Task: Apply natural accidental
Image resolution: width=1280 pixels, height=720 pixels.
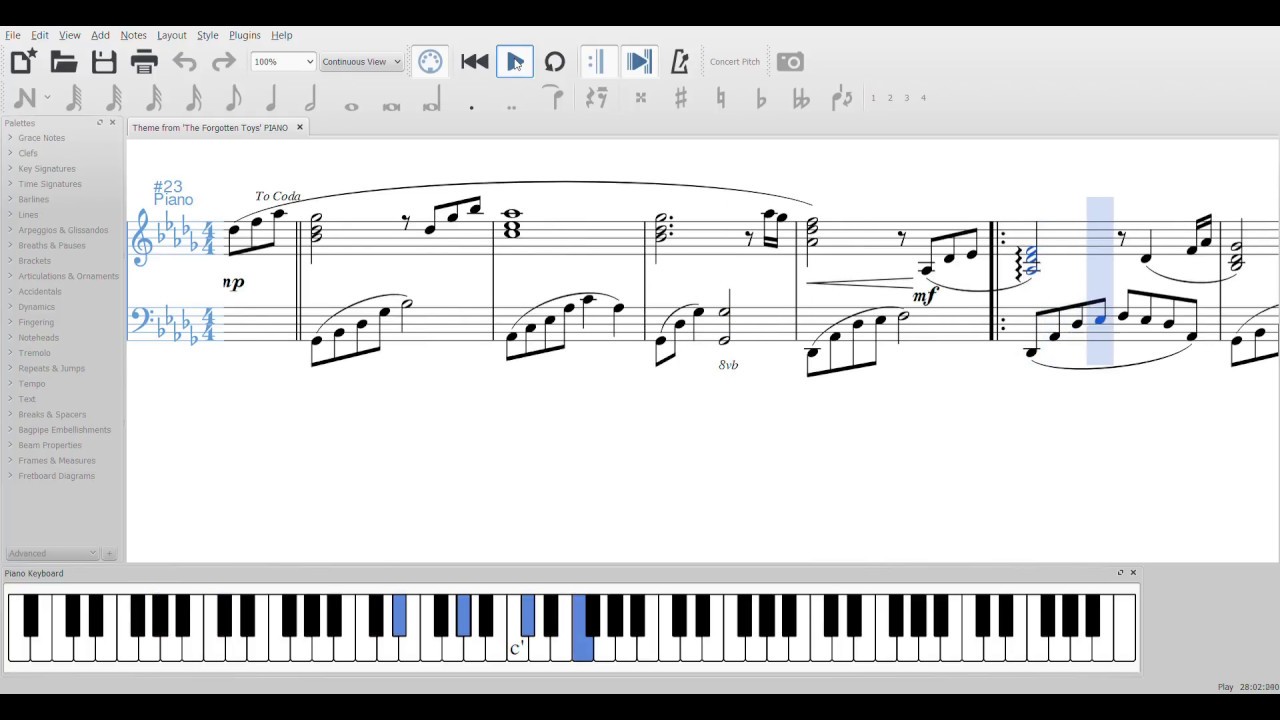Action: (x=721, y=98)
